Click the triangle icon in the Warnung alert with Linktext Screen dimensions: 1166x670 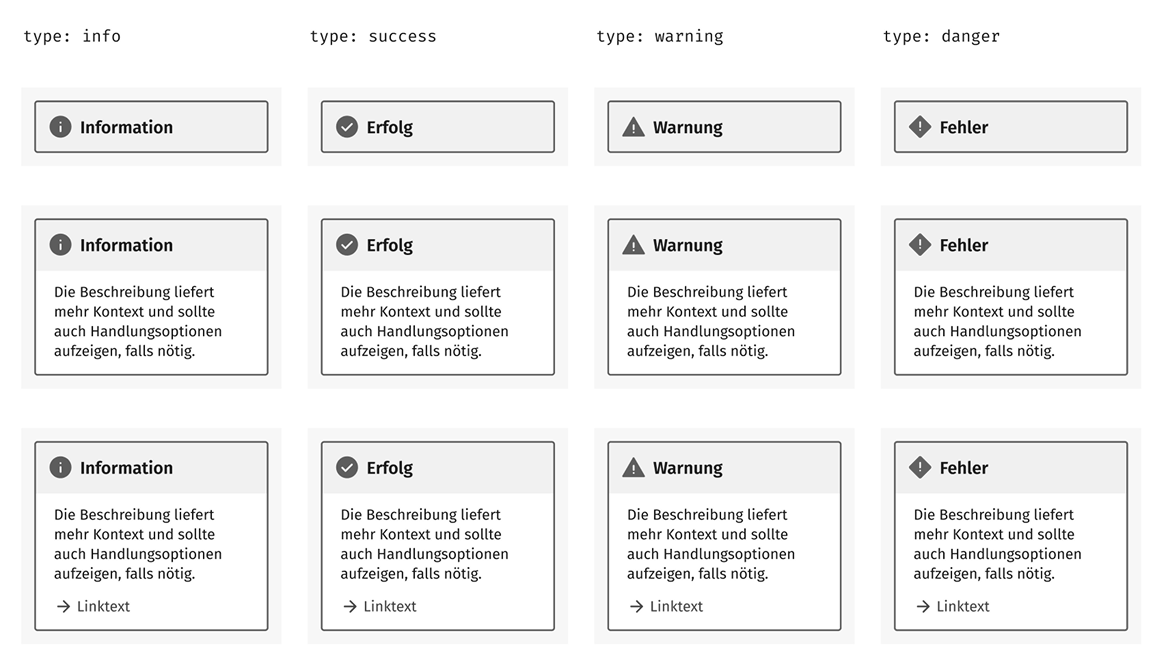point(633,467)
